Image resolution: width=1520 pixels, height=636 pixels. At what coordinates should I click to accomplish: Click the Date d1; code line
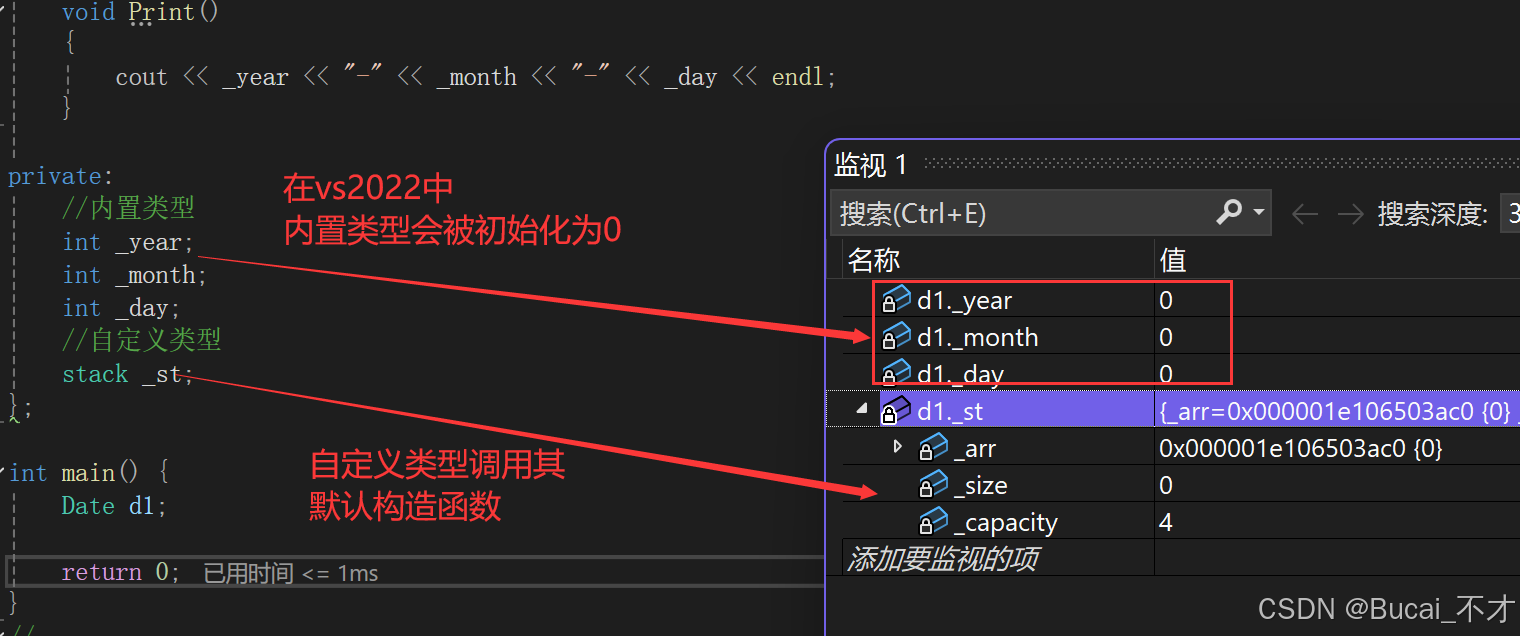(x=114, y=505)
